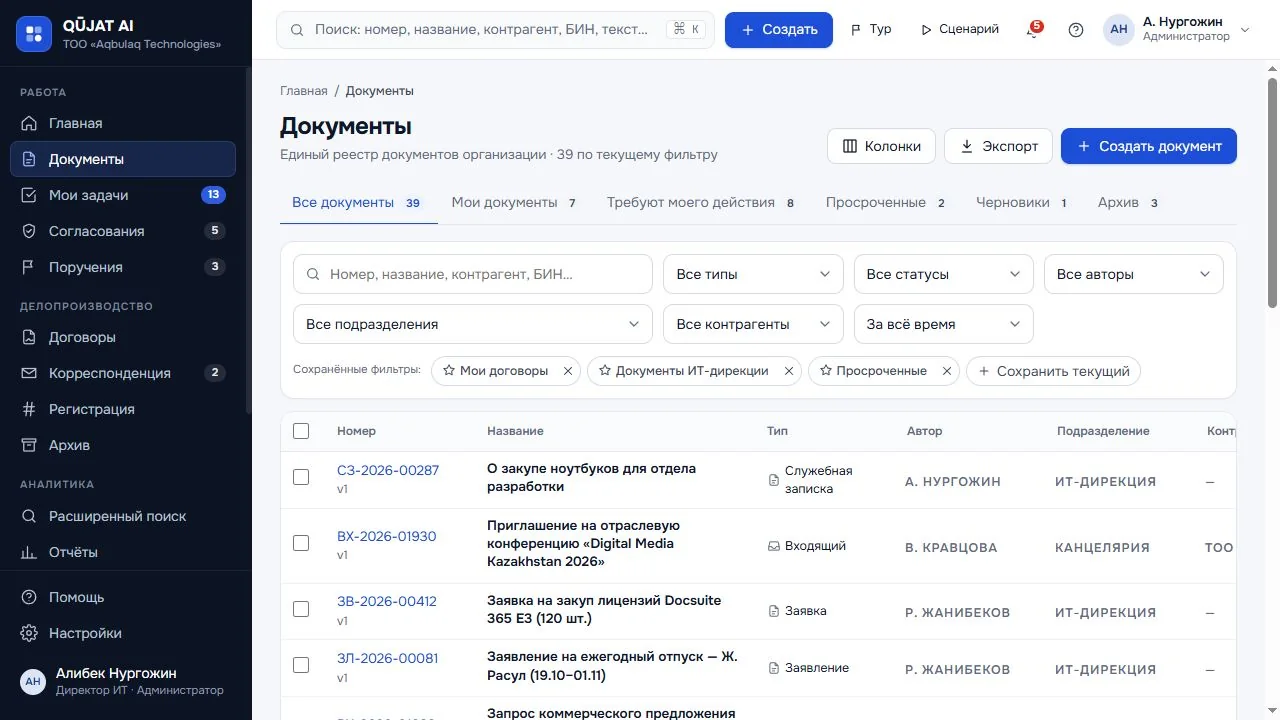Open Договоры section in the sidebar
1280x720 pixels.
(123, 337)
